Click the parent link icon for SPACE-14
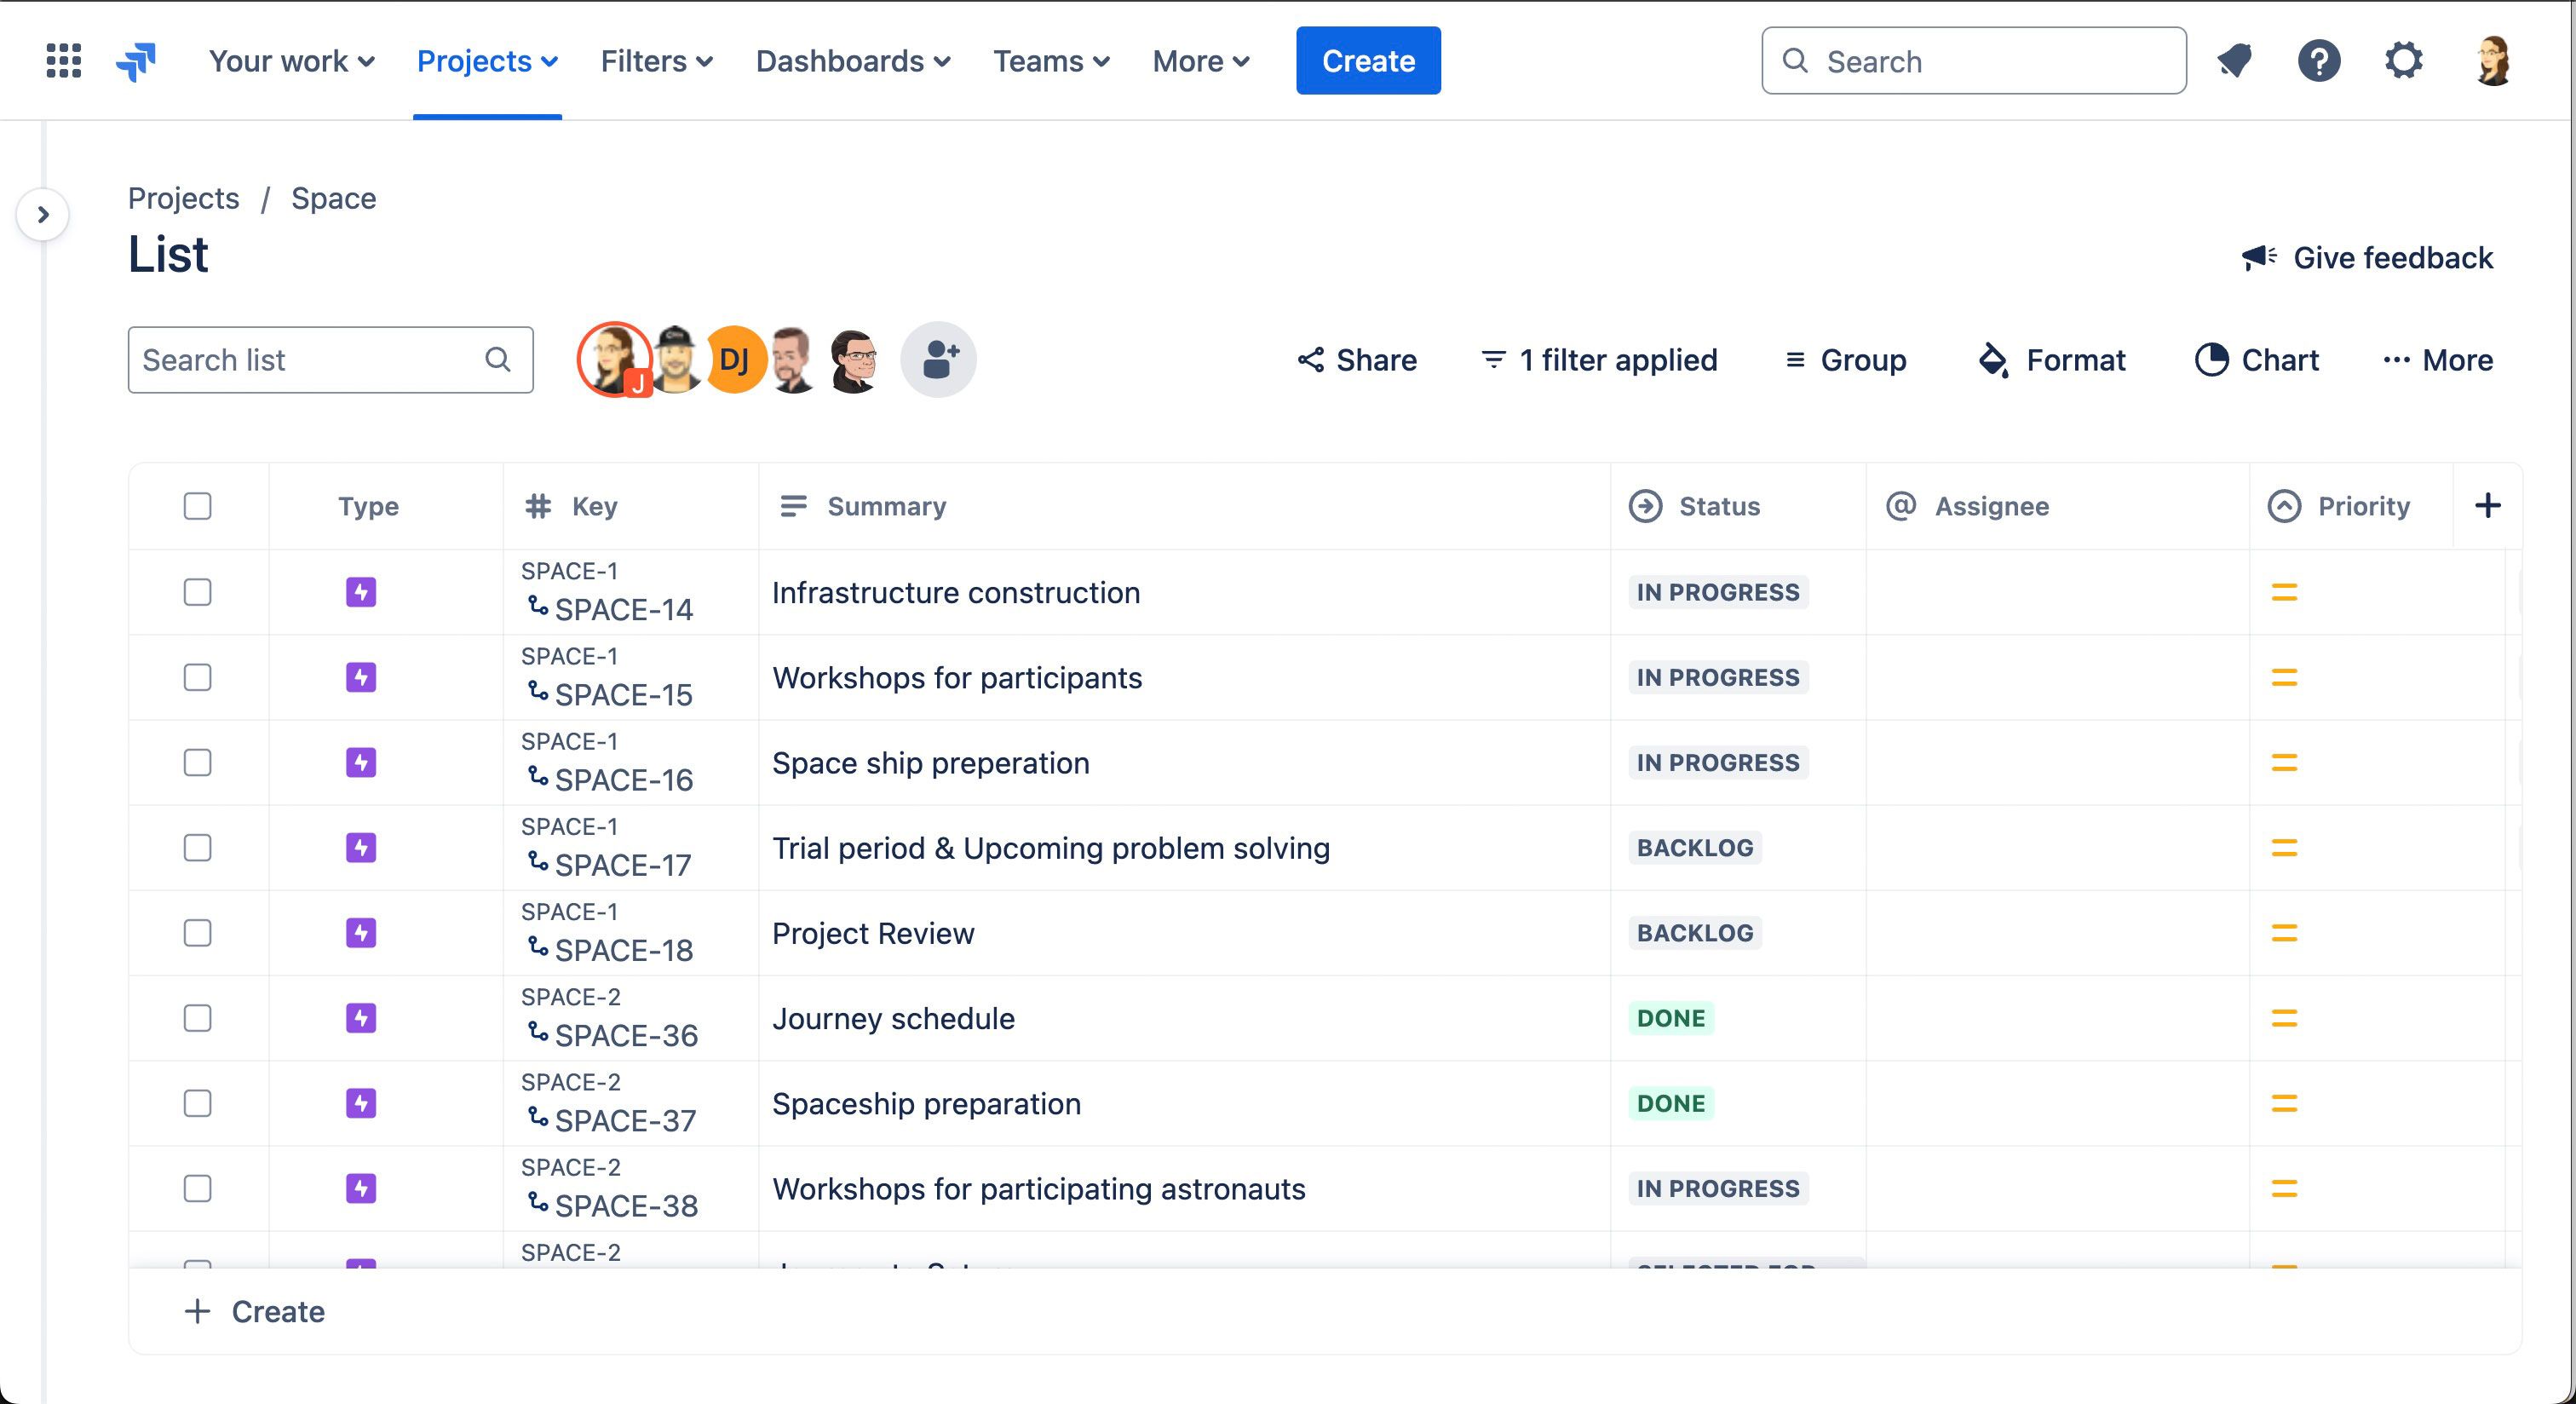 [538, 606]
